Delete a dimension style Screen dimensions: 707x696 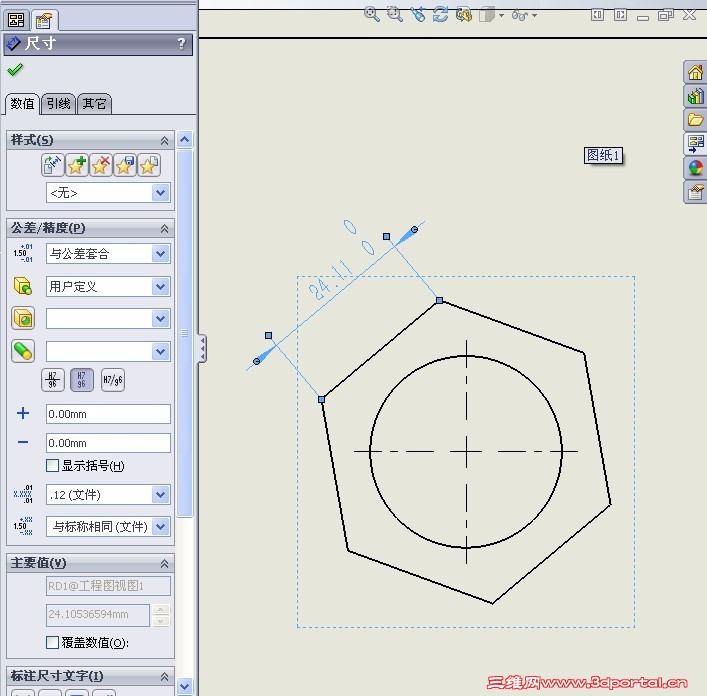tap(101, 165)
